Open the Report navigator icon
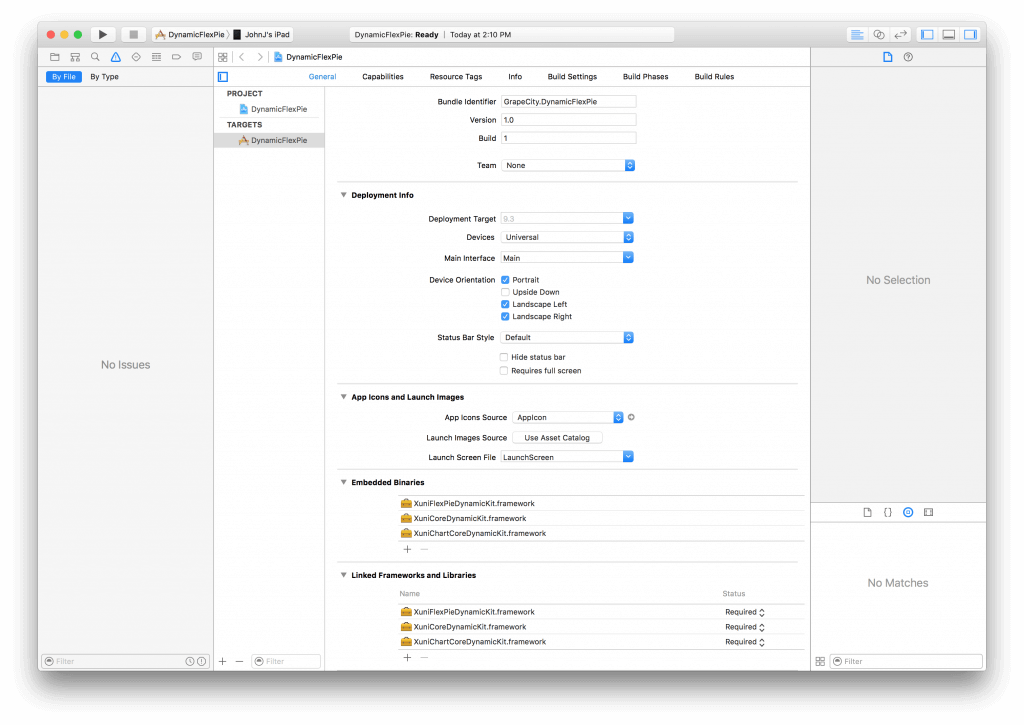 (197, 57)
